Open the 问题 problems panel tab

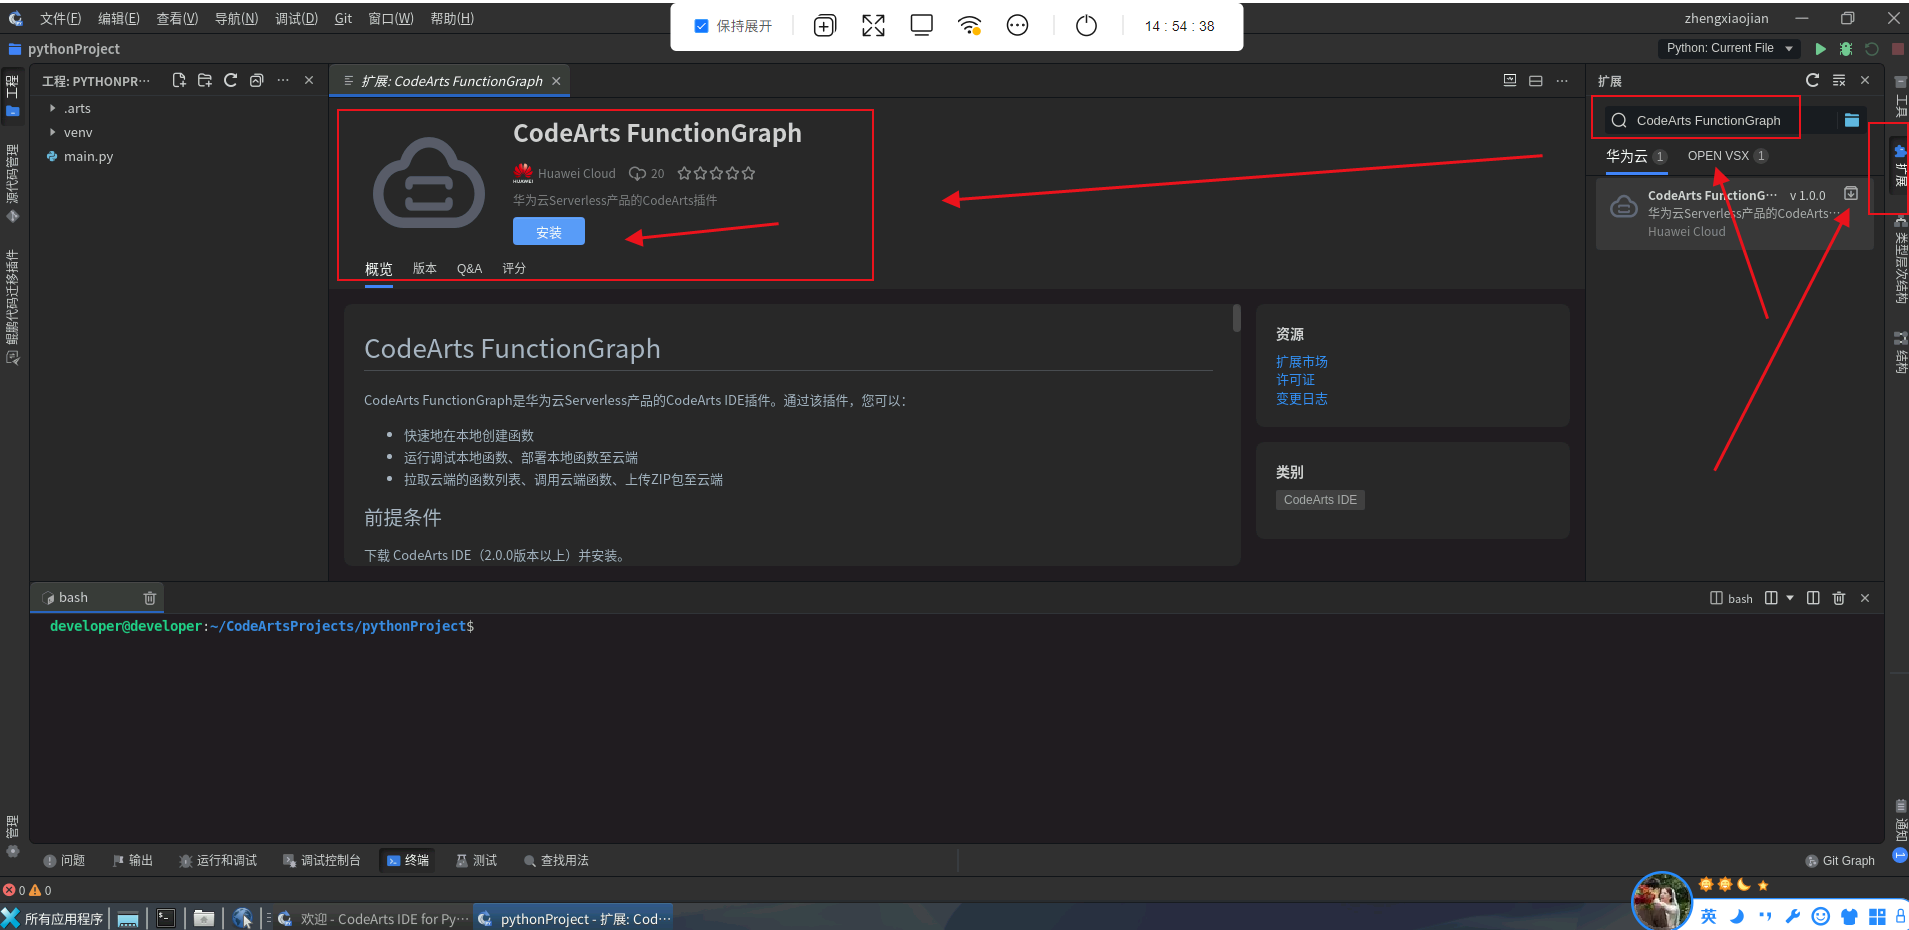click(64, 861)
